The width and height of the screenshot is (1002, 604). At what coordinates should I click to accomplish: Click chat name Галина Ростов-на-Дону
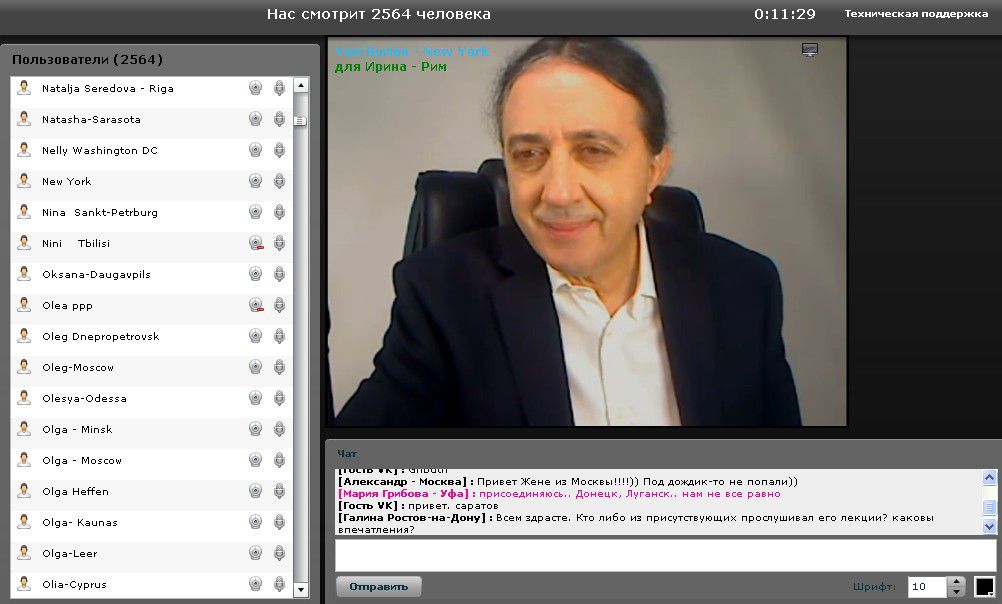click(412, 518)
